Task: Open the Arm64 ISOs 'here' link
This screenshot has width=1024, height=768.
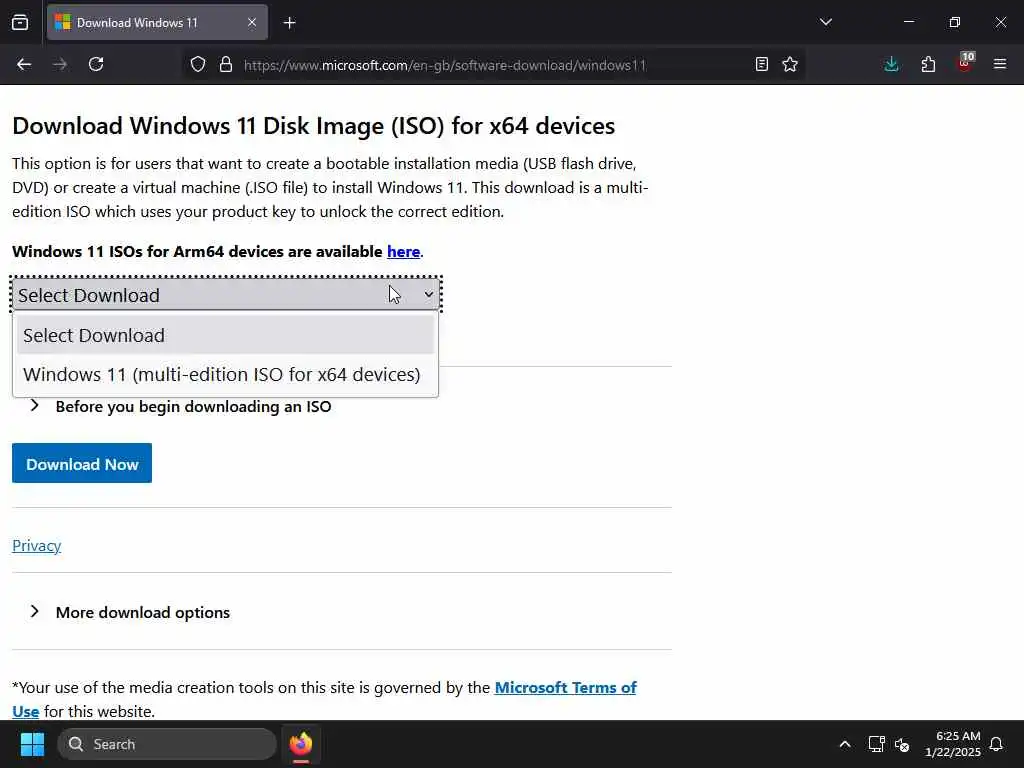Action: 403,251
